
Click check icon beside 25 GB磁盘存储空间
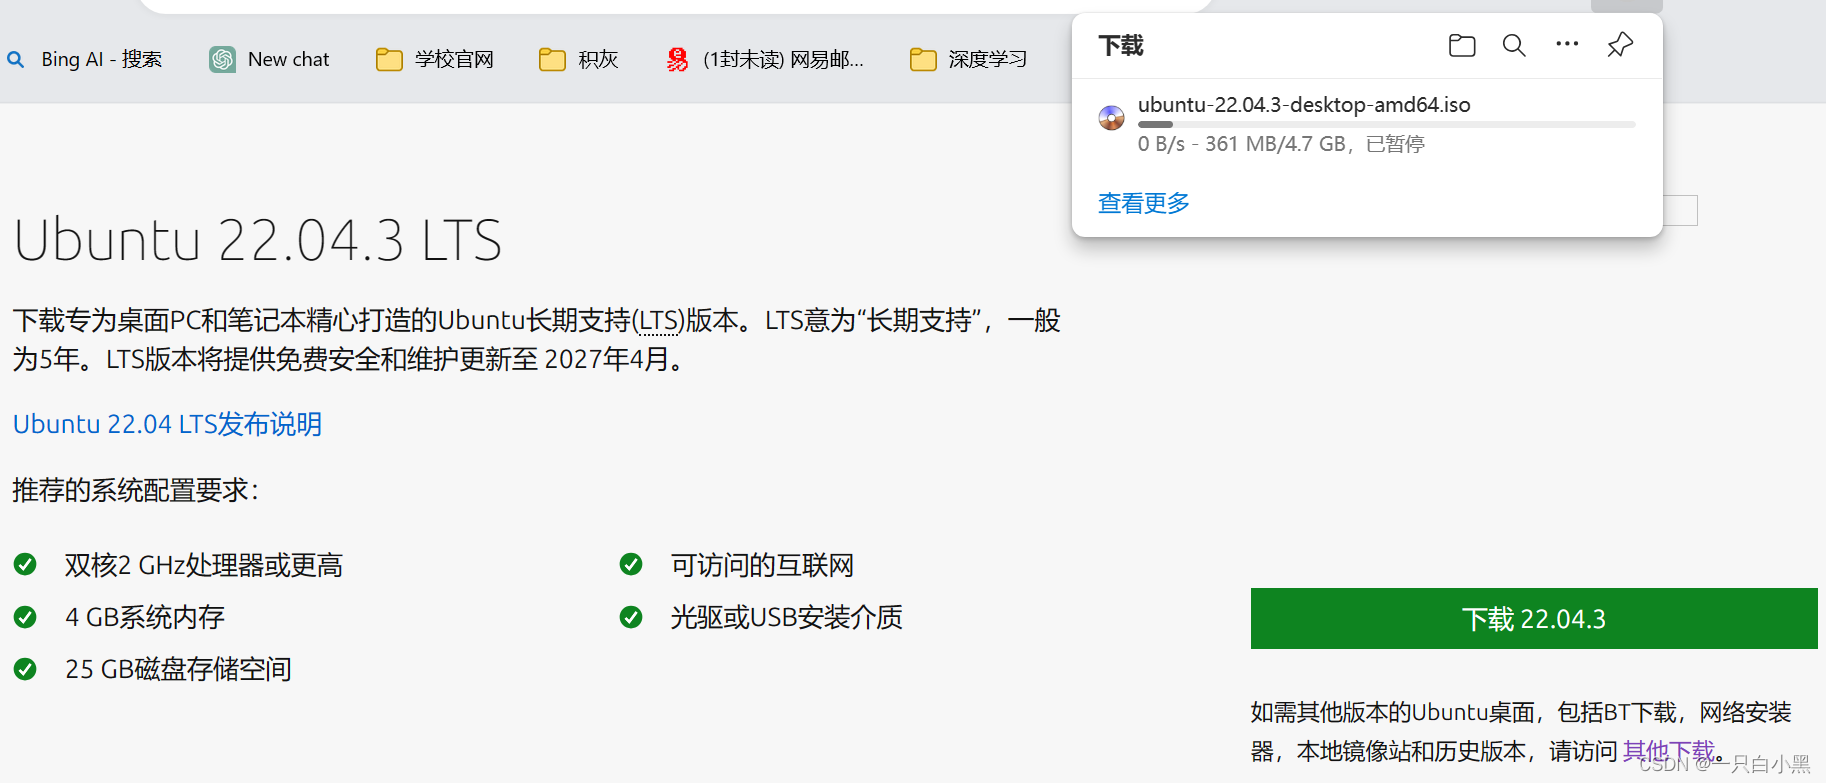(x=25, y=669)
